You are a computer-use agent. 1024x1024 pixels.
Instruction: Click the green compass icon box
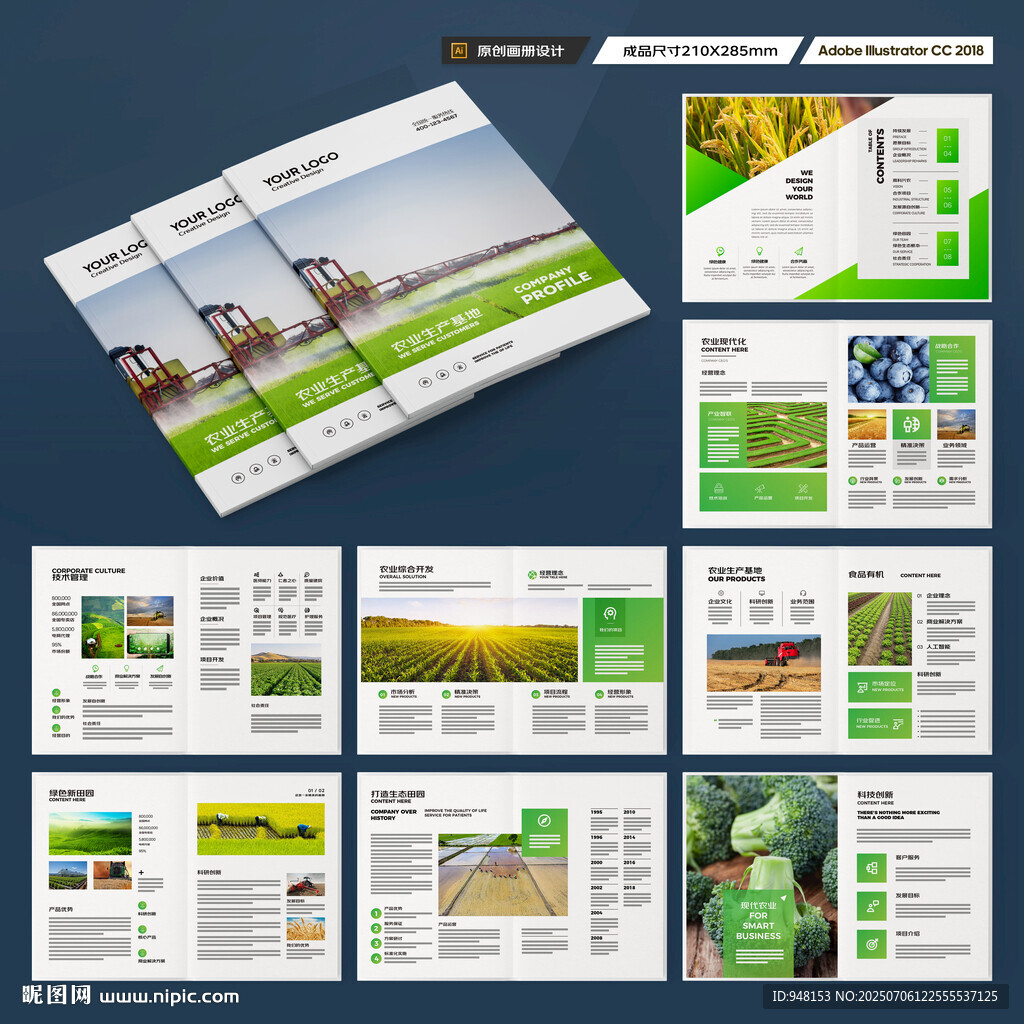point(545,832)
